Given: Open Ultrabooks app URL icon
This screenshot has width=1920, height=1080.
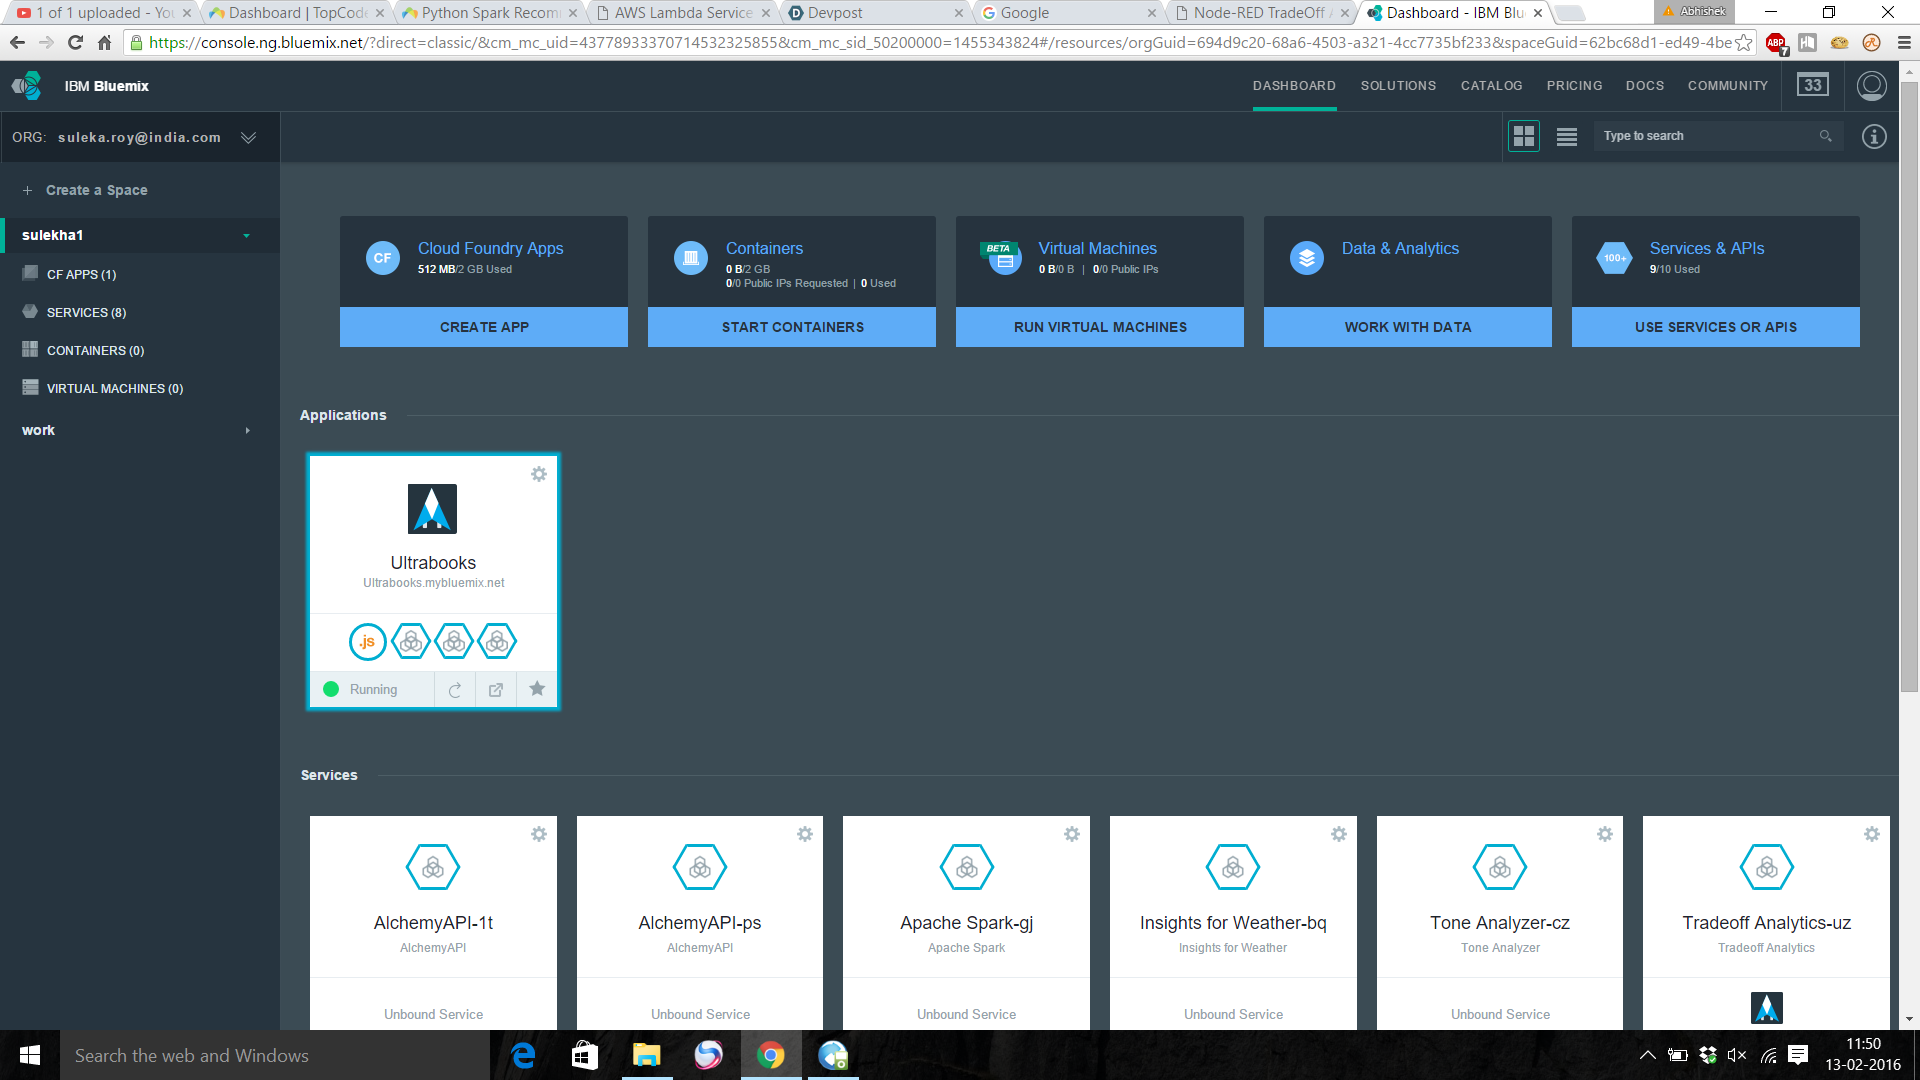Looking at the screenshot, I should (496, 690).
